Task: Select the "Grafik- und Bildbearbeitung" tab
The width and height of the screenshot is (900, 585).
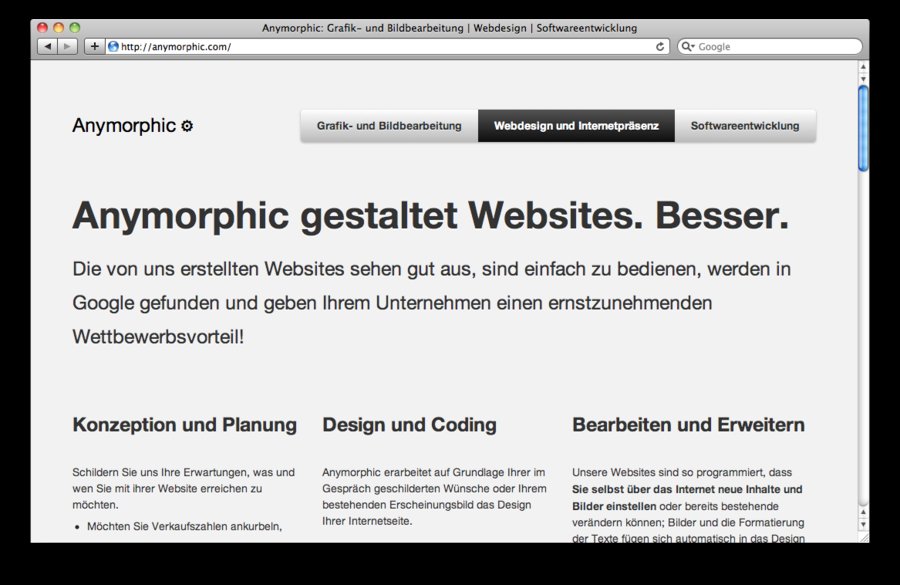Action: click(388, 126)
